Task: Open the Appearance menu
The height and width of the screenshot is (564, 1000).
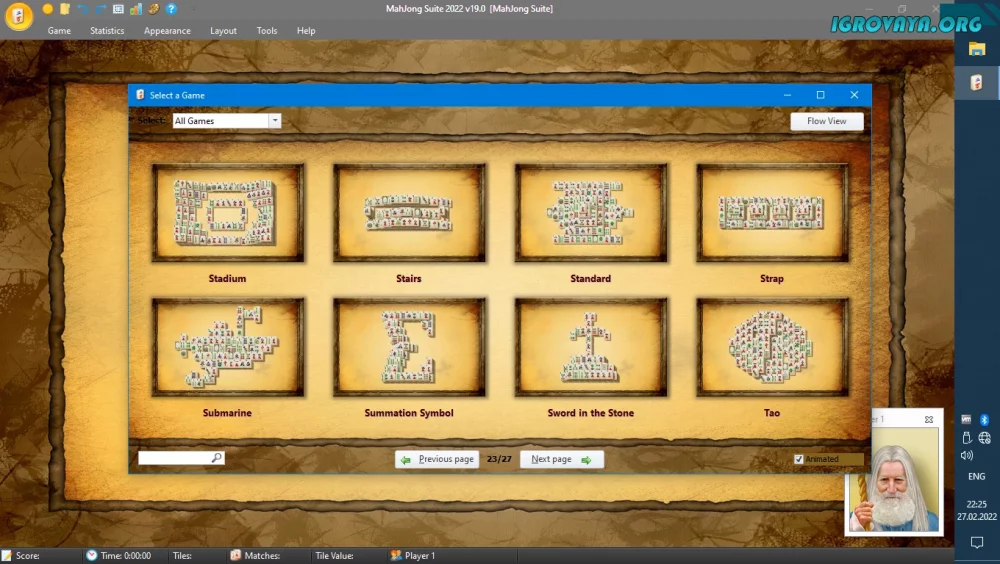Action: [x=167, y=31]
